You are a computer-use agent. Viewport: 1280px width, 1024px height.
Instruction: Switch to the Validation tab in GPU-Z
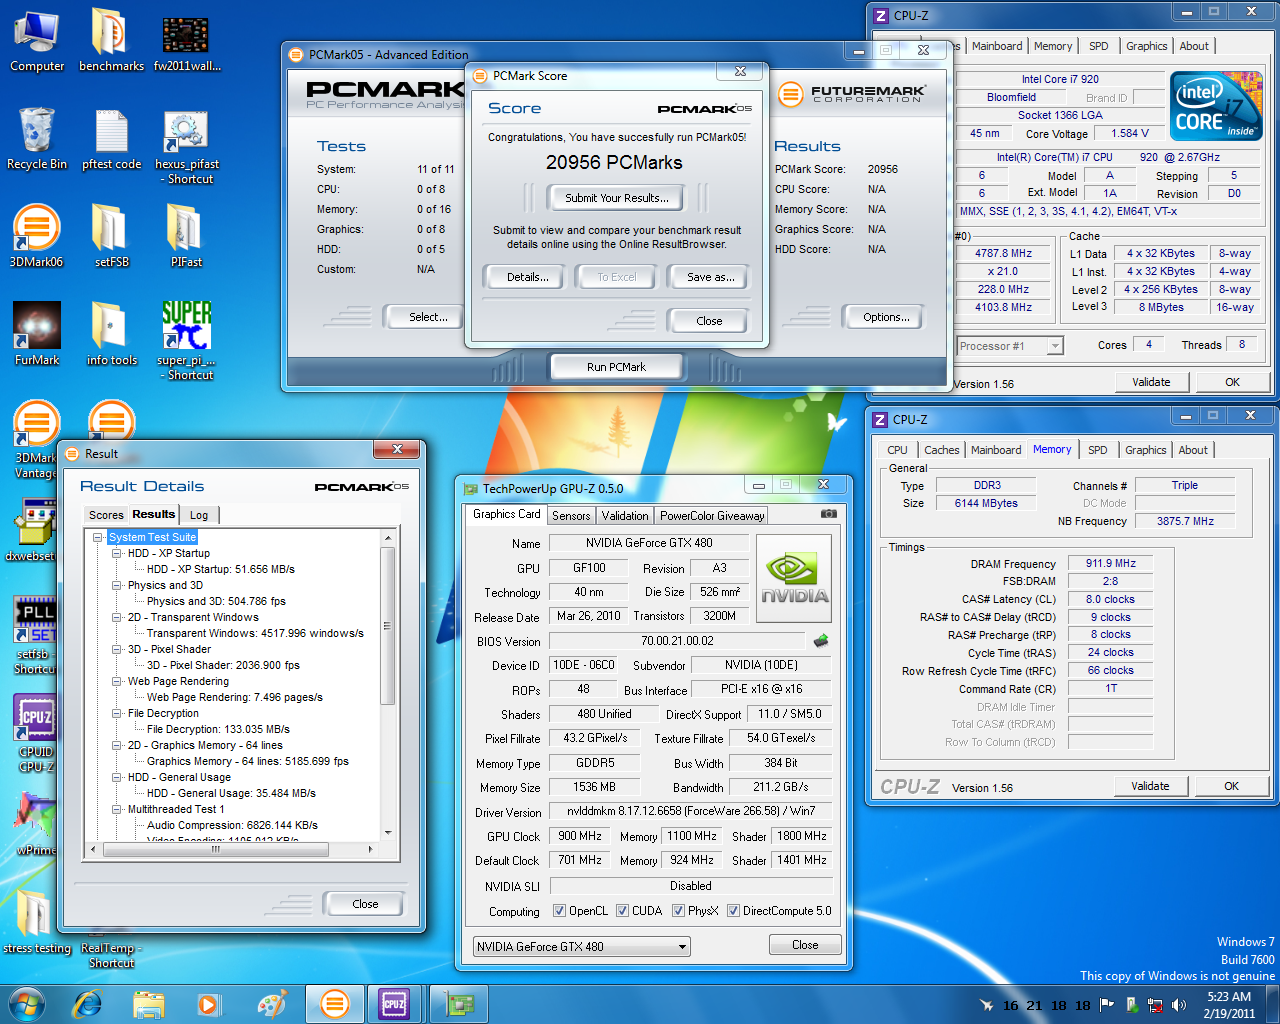[x=625, y=516]
